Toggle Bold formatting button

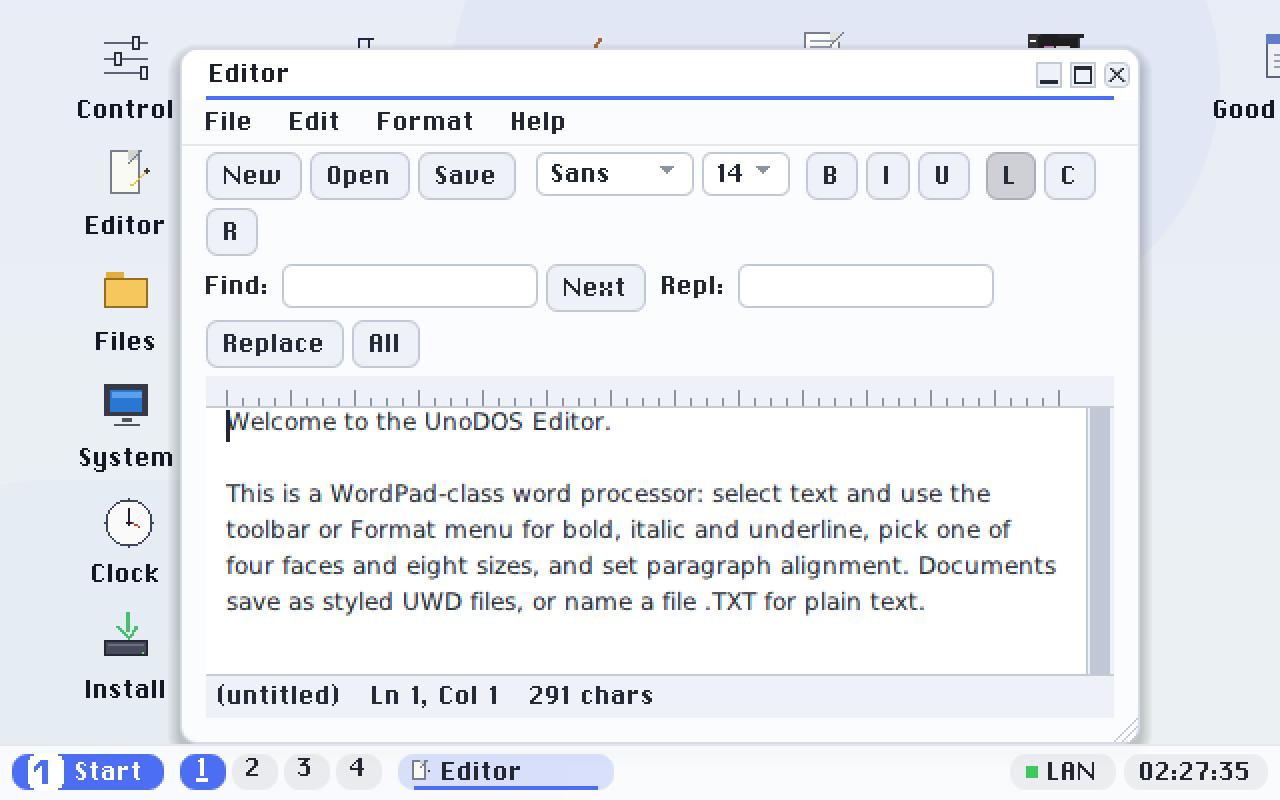[831, 176]
